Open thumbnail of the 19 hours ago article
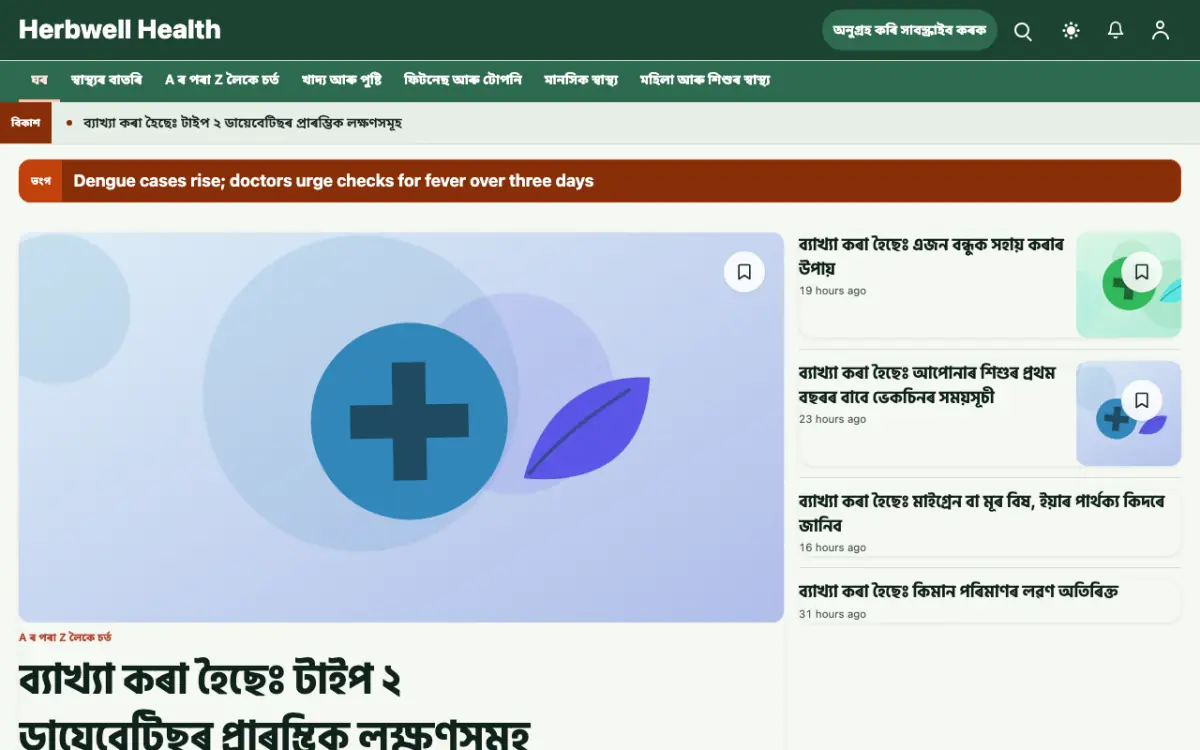The height and width of the screenshot is (750, 1200). (x=1128, y=285)
